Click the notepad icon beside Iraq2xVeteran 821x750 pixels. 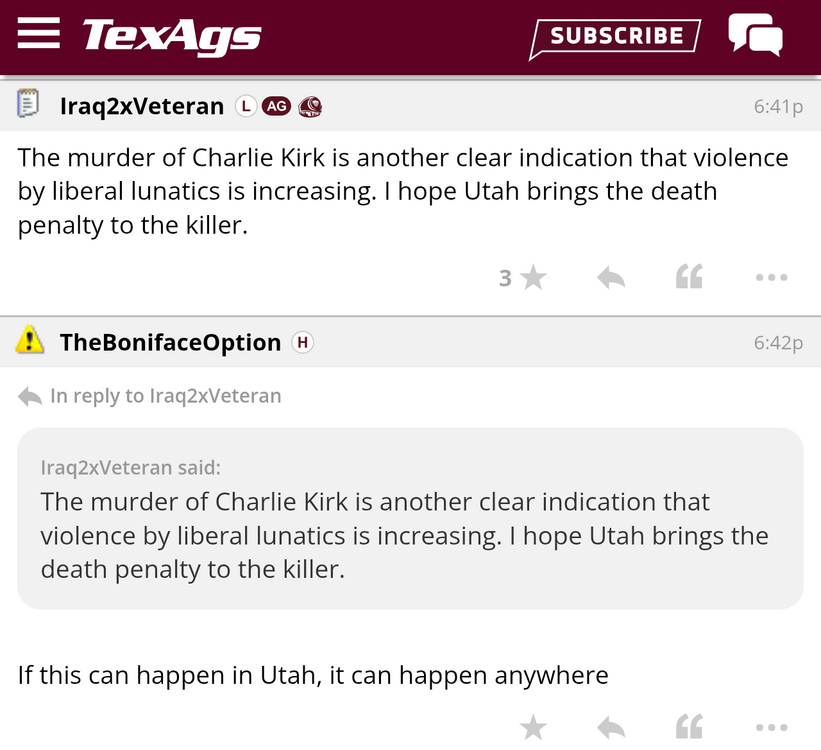pos(29,105)
